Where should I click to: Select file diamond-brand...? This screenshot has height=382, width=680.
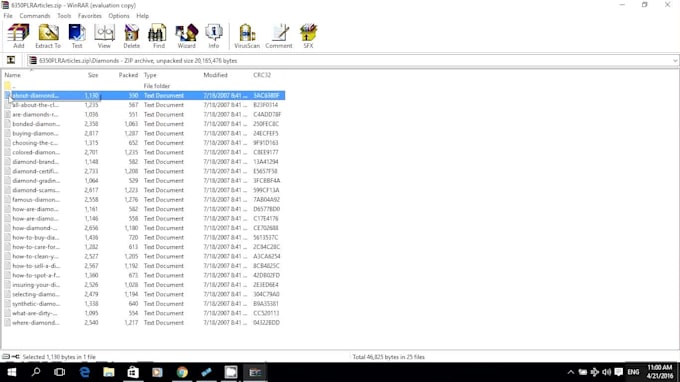(x=144, y=162)
